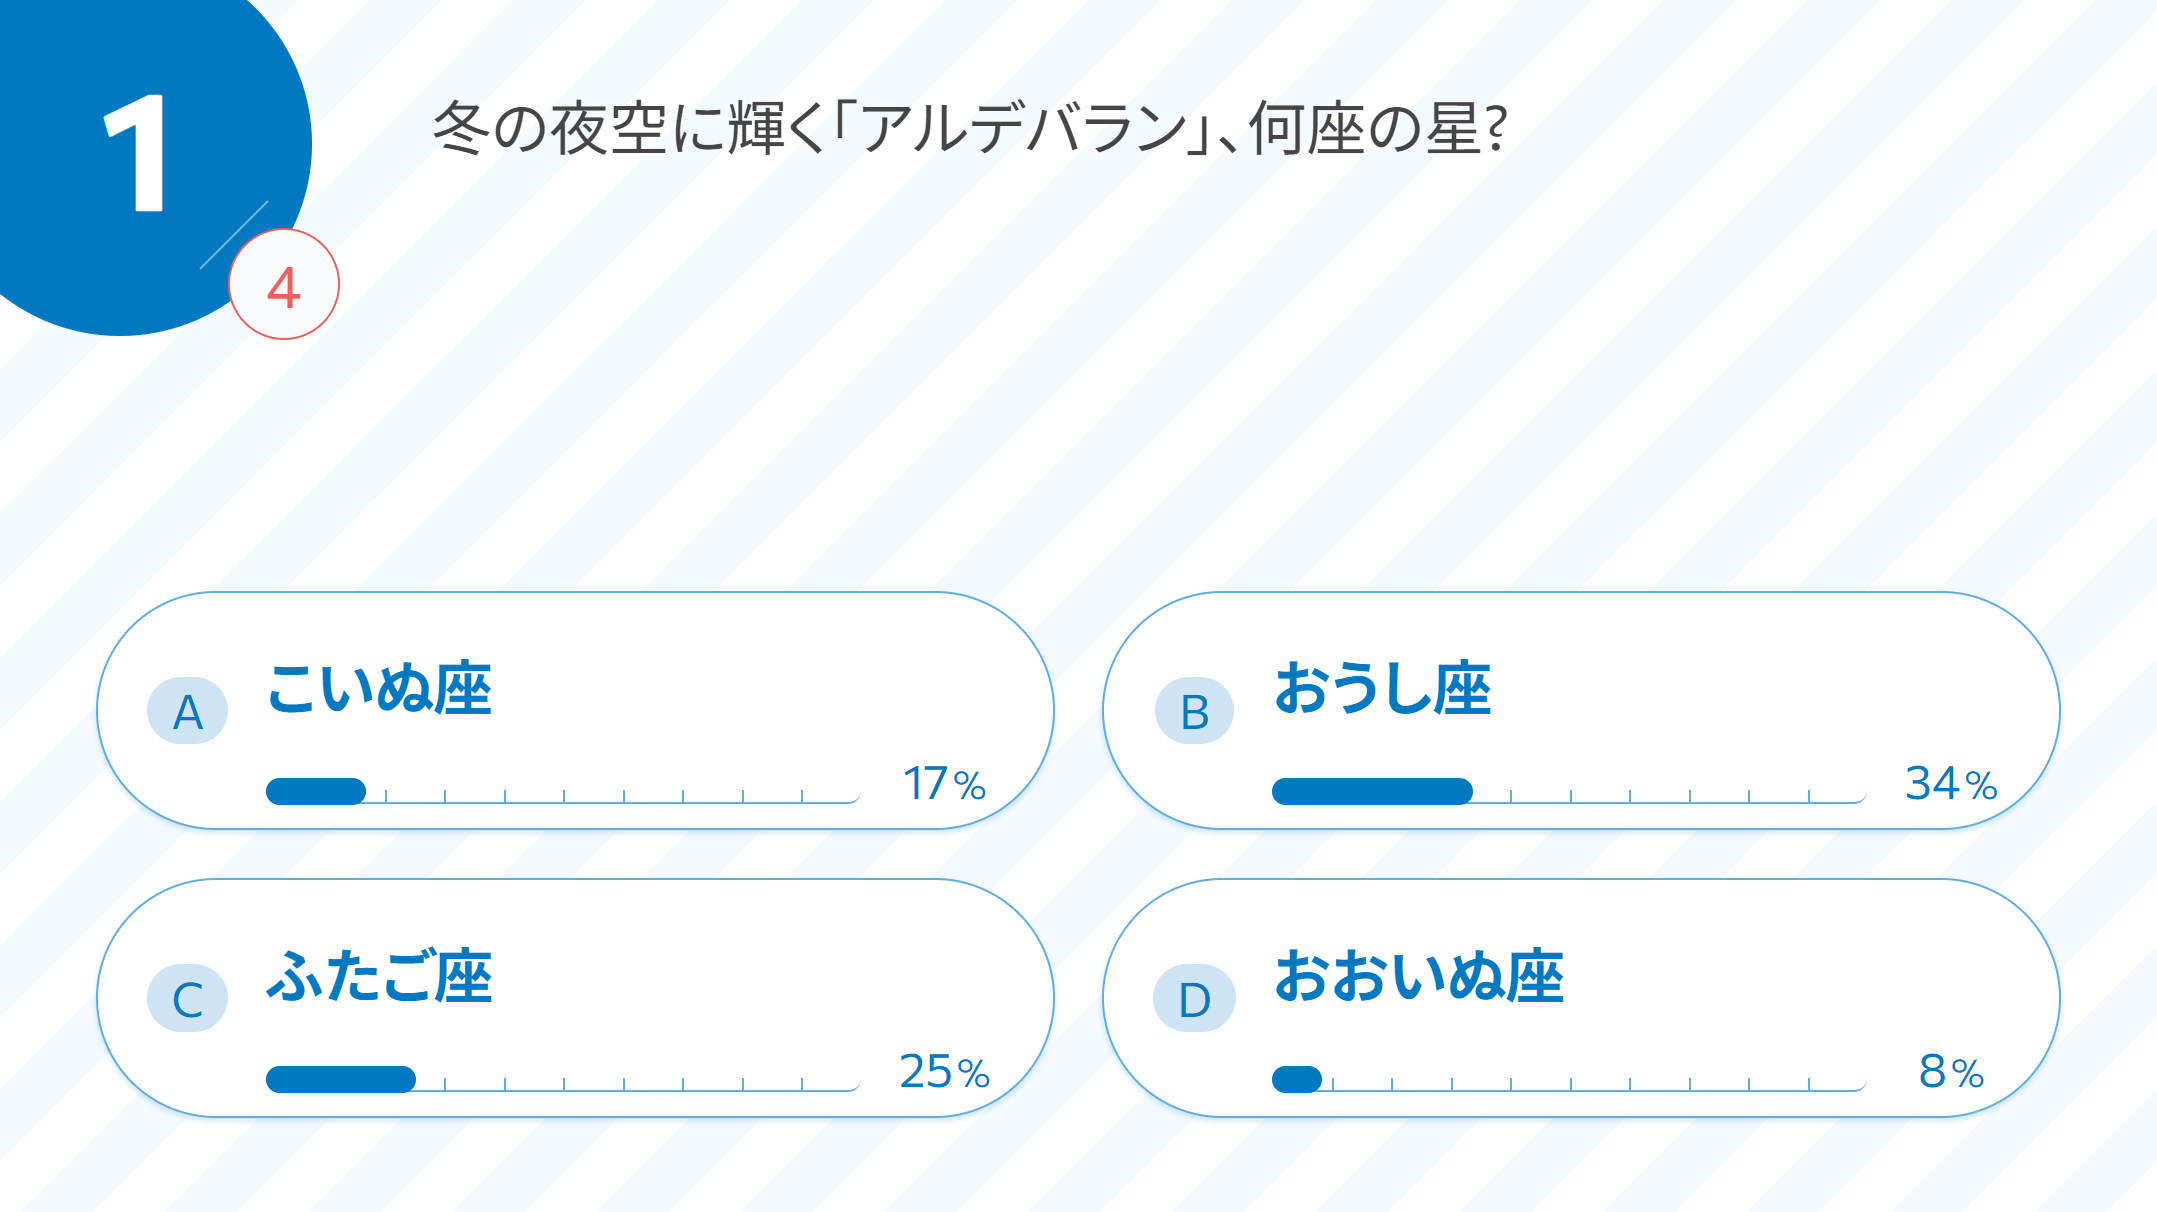Click the filled progress bar for こいぬ座
This screenshot has height=1212, width=2157.
(x=316, y=791)
